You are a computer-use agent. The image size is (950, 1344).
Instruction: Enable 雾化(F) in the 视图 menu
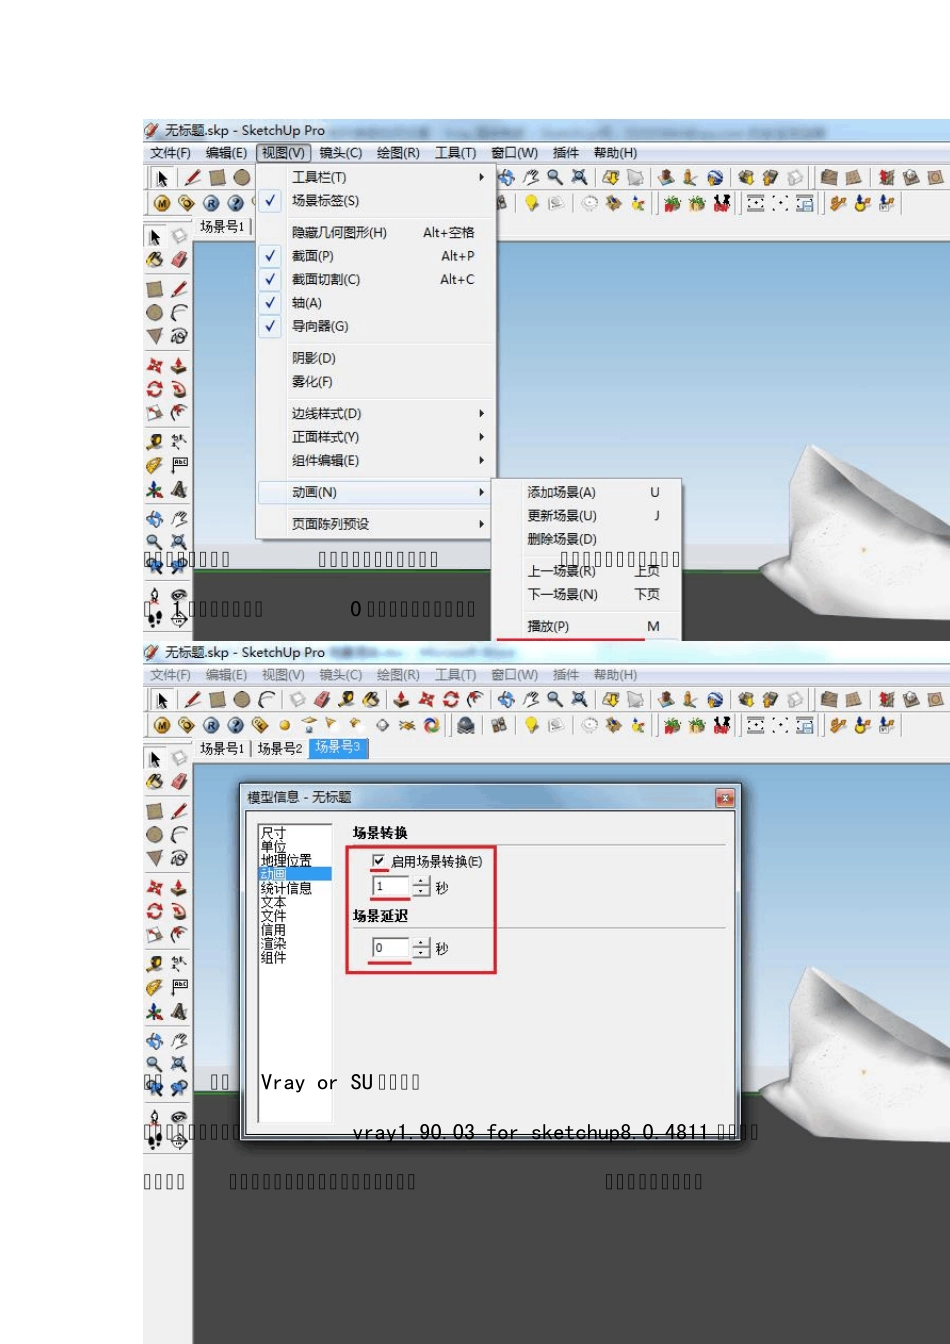376,382
